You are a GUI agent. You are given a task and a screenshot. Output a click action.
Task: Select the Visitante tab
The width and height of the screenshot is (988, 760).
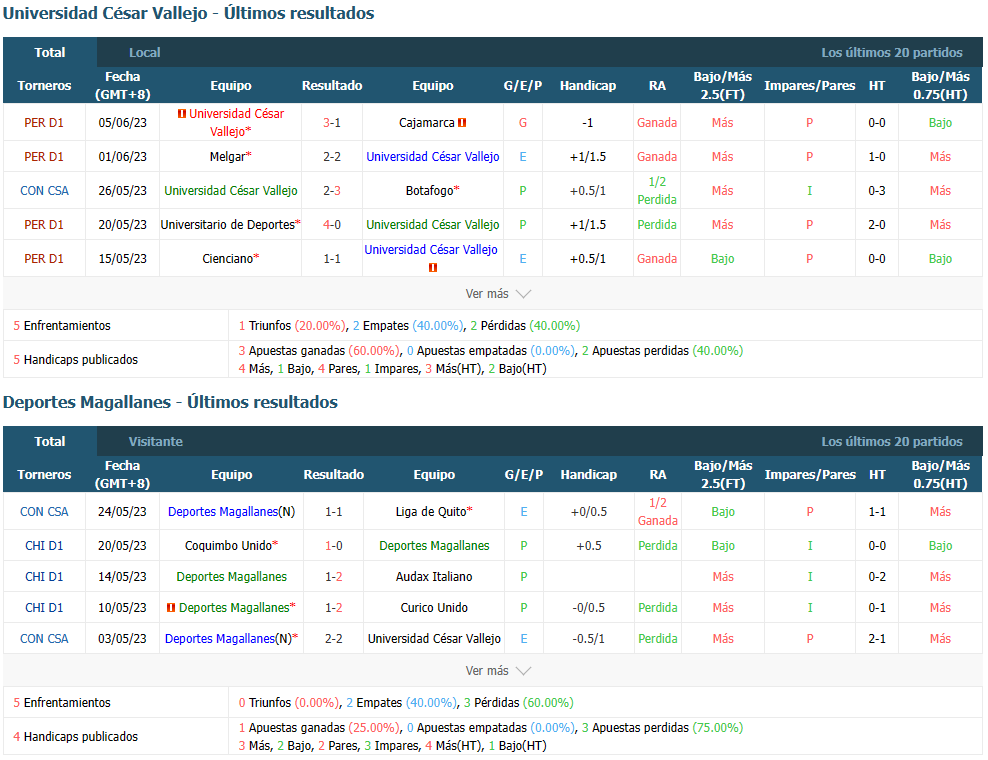156,442
